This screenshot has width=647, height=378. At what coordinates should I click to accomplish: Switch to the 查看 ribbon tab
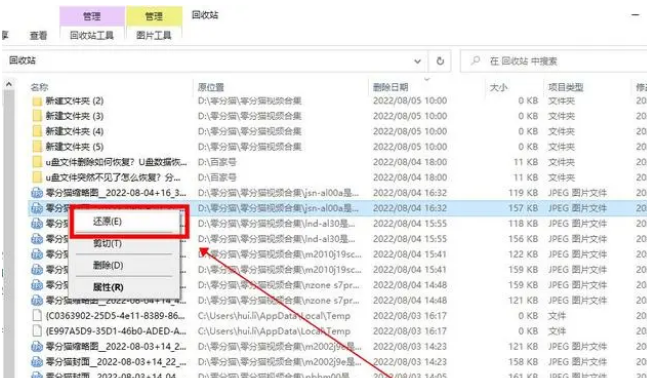click(38, 36)
